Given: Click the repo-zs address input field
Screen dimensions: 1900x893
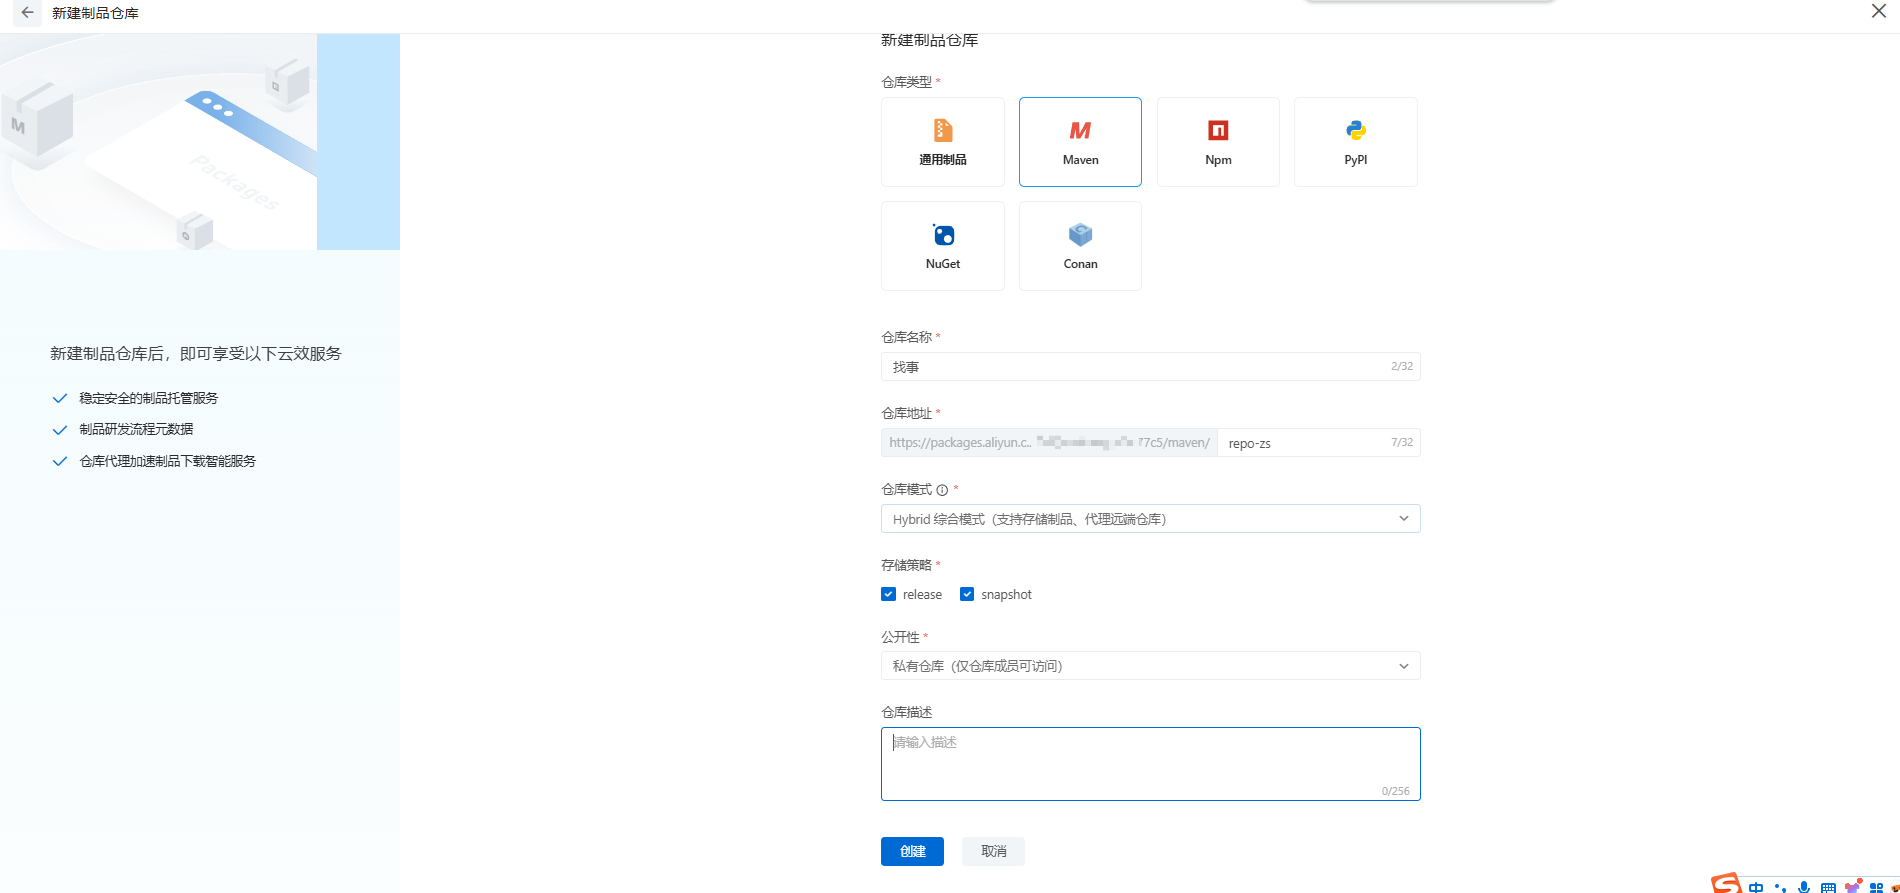Looking at the screenshot, I should click(1319, 443).
